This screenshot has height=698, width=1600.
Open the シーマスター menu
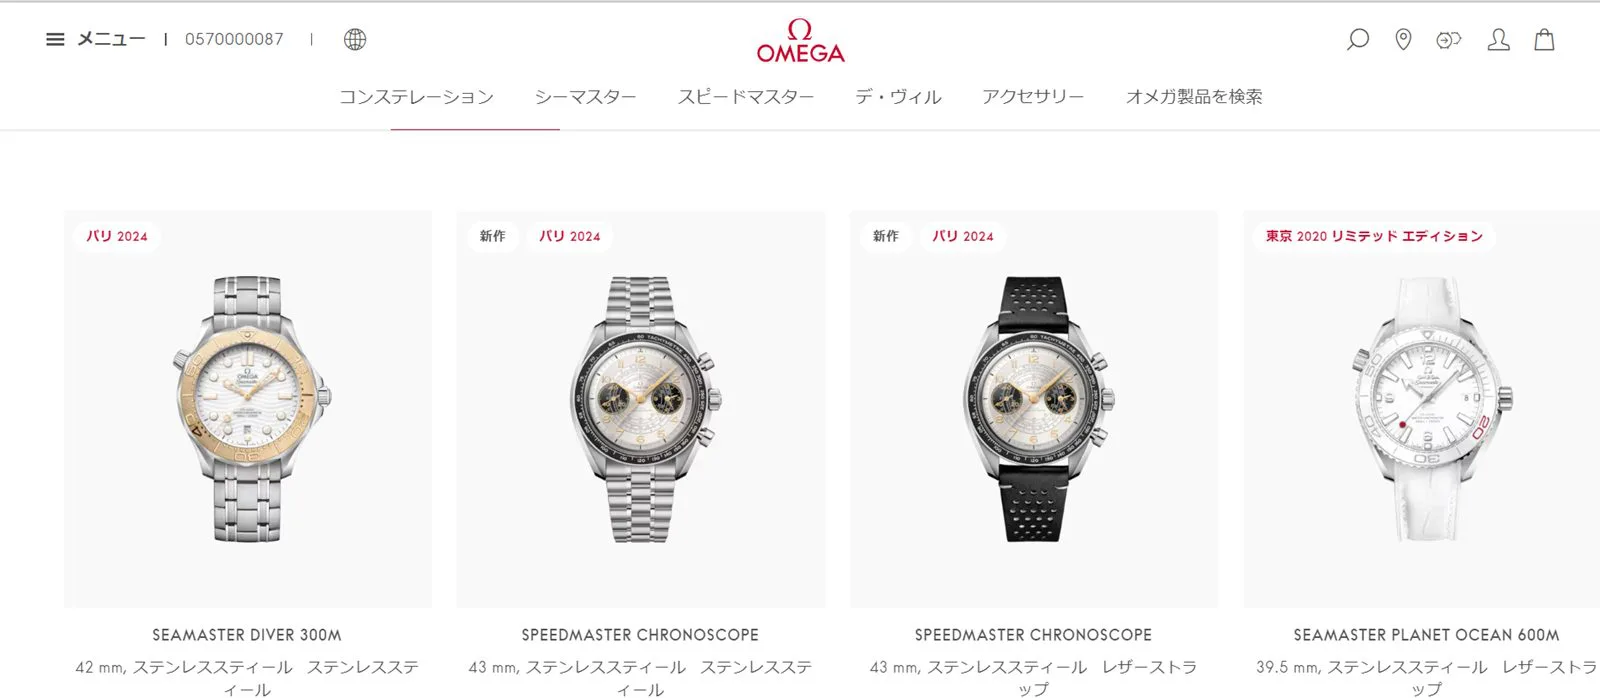[585, 97]
